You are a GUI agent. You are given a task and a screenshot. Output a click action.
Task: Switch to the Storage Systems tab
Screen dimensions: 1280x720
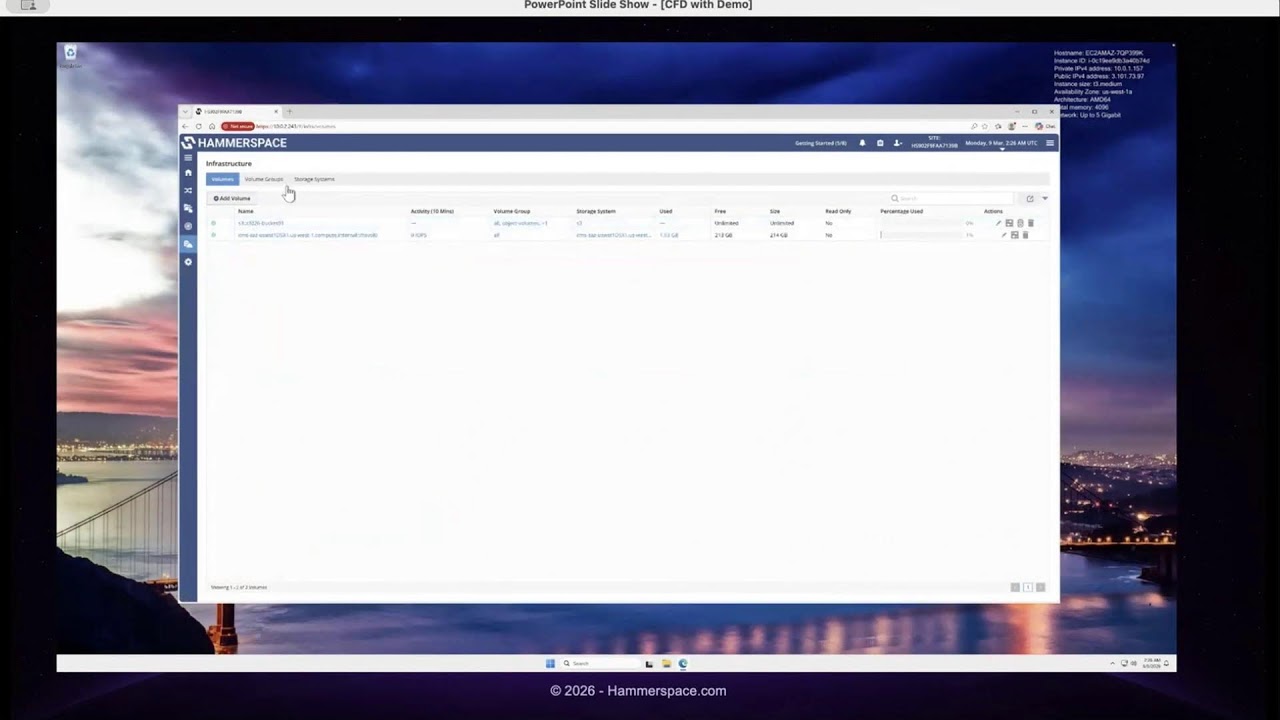[314, 179]
